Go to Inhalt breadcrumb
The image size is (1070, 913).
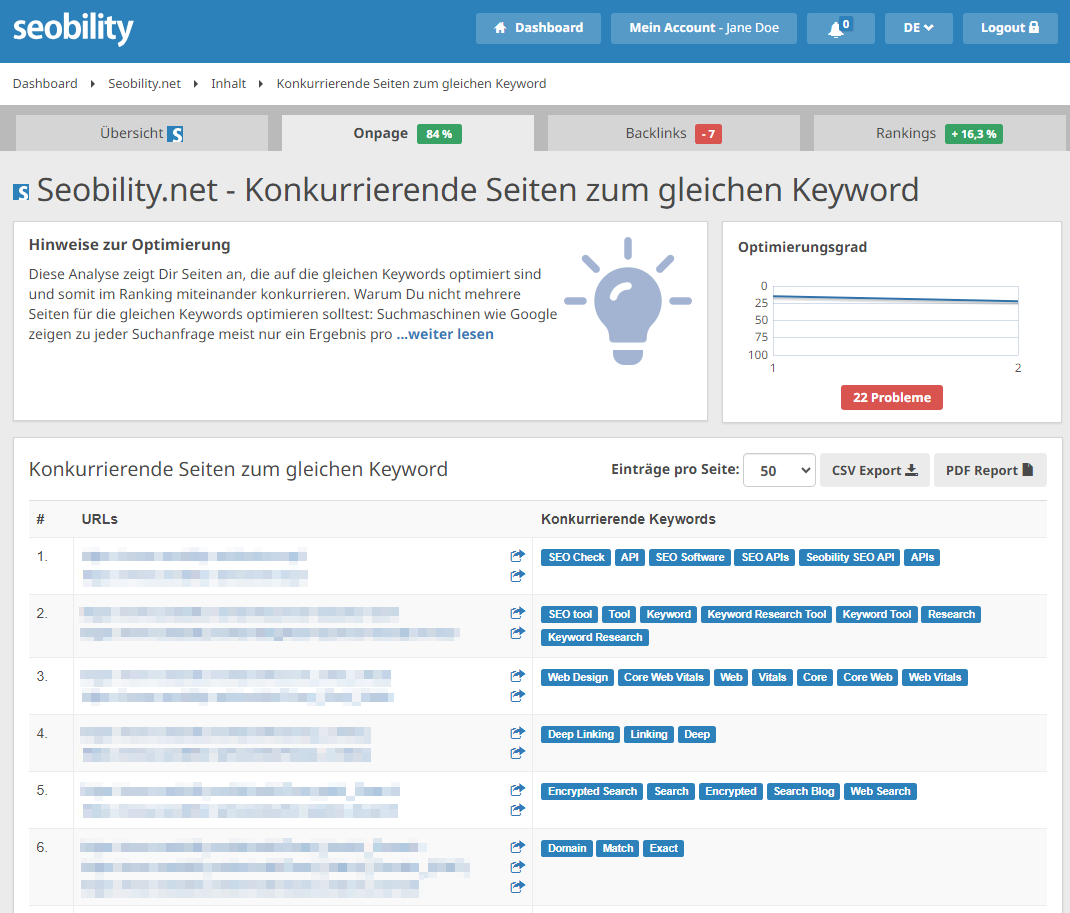click(229, 84)
